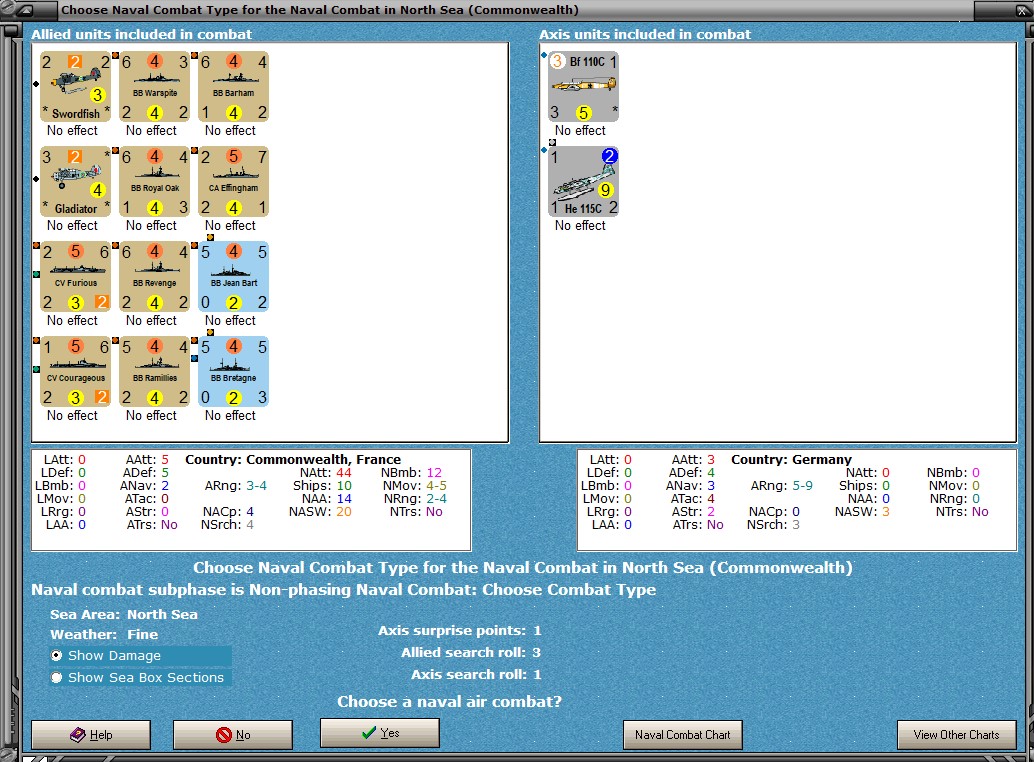Open the Help button
1034x762 pixels.
[91, 734]
